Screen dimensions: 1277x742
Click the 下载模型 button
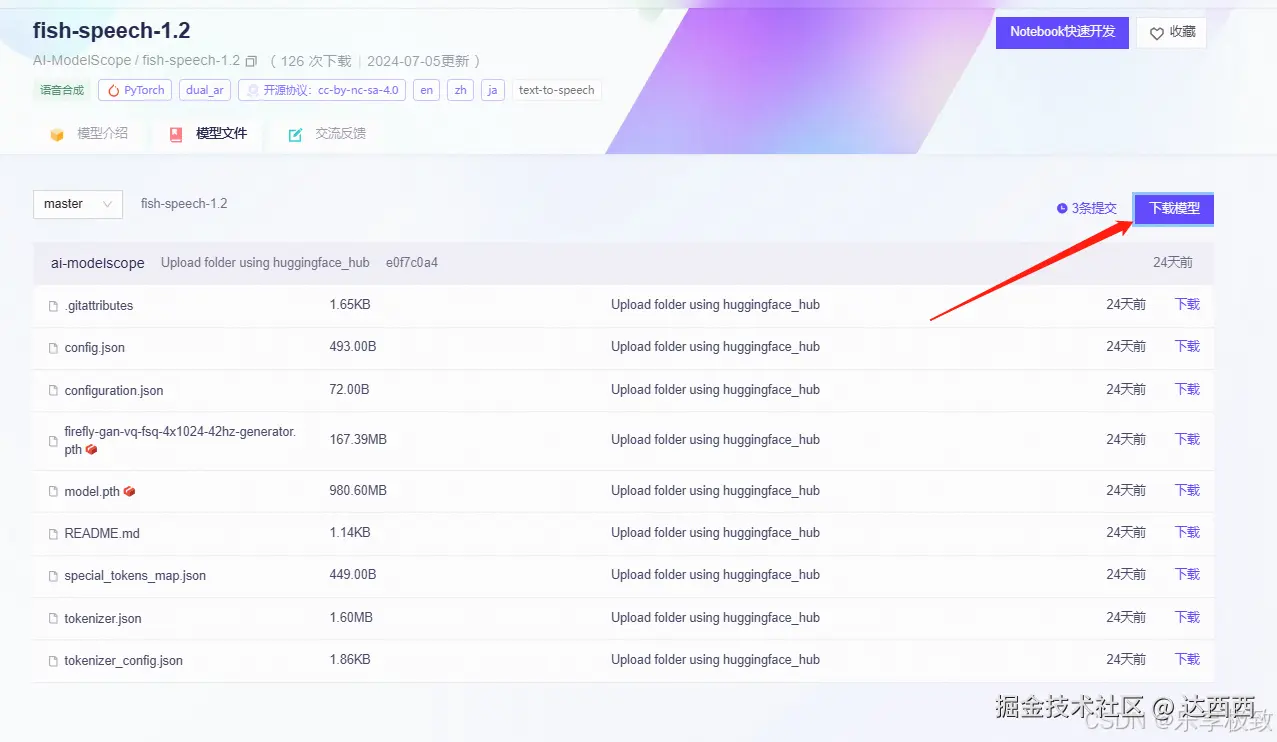[1174, 209]
